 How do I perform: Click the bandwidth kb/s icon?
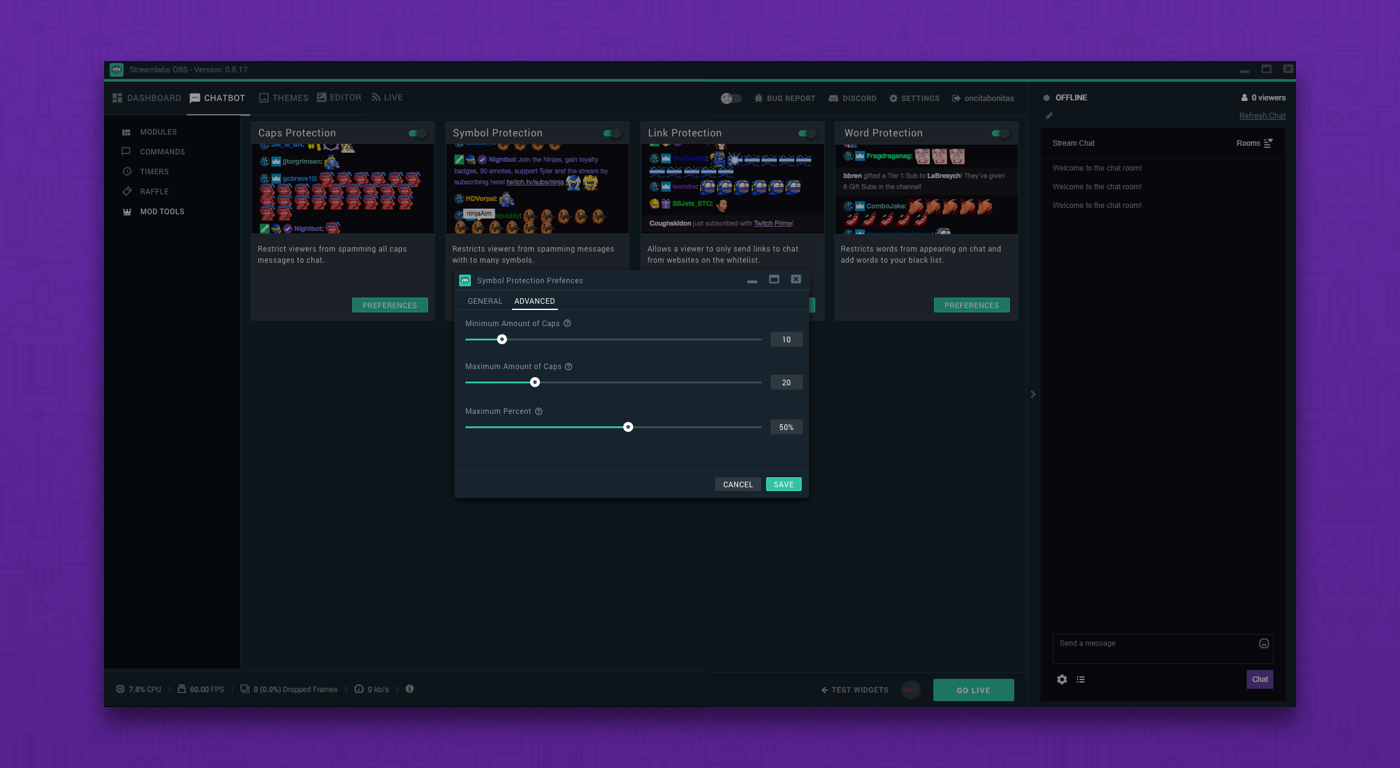359,689
